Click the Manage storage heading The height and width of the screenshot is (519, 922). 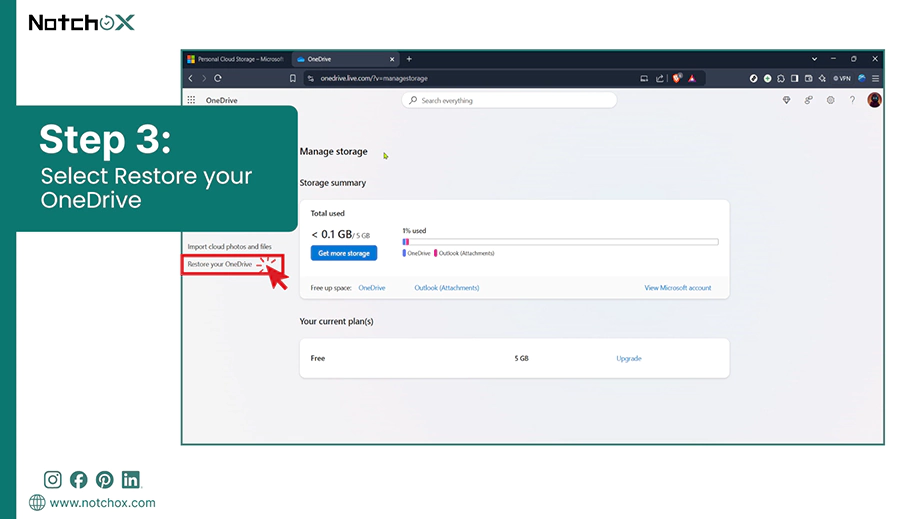[333, 152]
